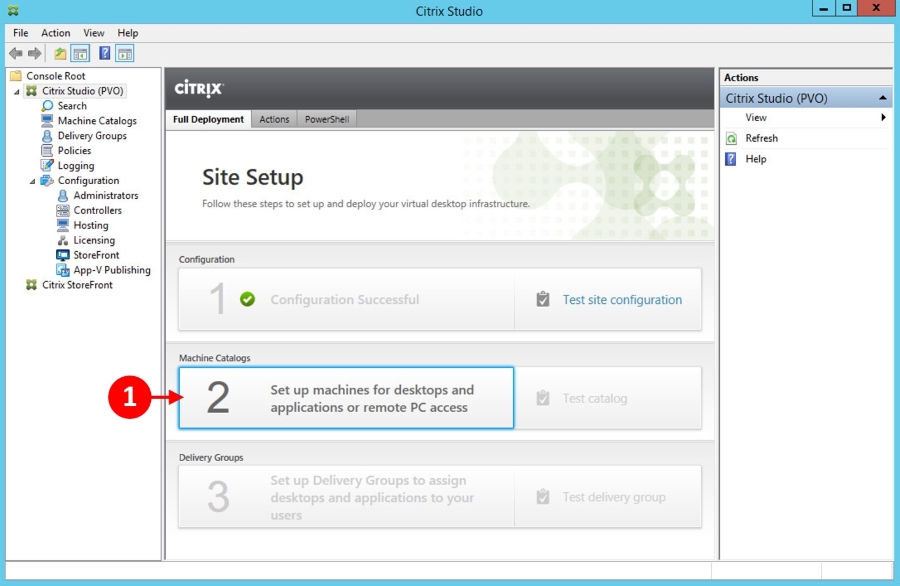Click Help in the Actions pane
The image size is (900, 586).
pyautogui.click(x=756, y=159)
